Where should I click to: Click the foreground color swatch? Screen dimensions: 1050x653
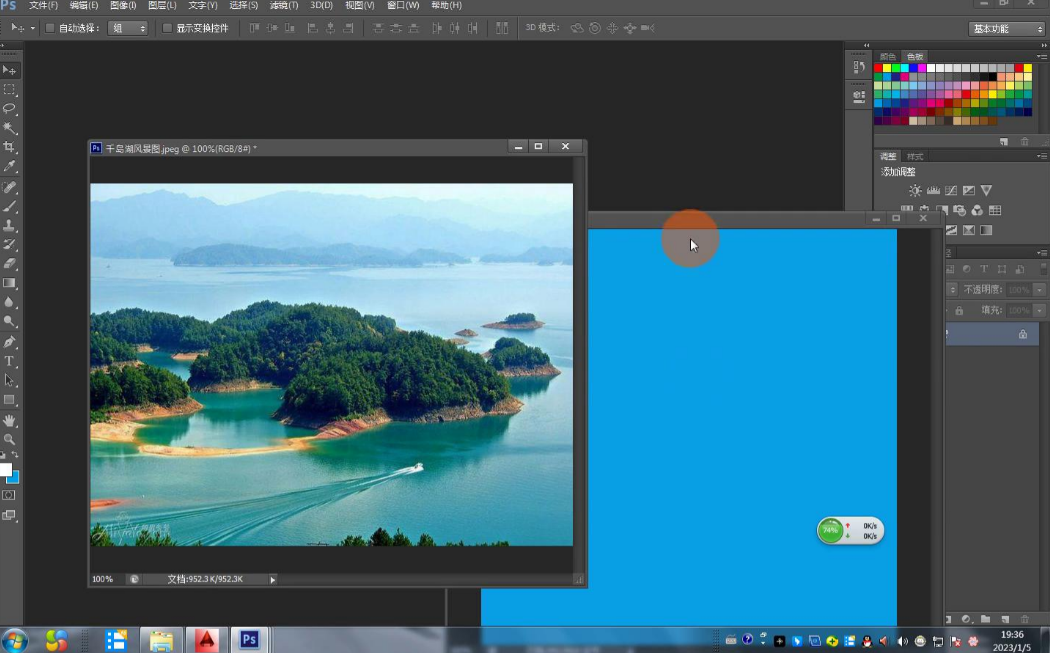point(5,469)
